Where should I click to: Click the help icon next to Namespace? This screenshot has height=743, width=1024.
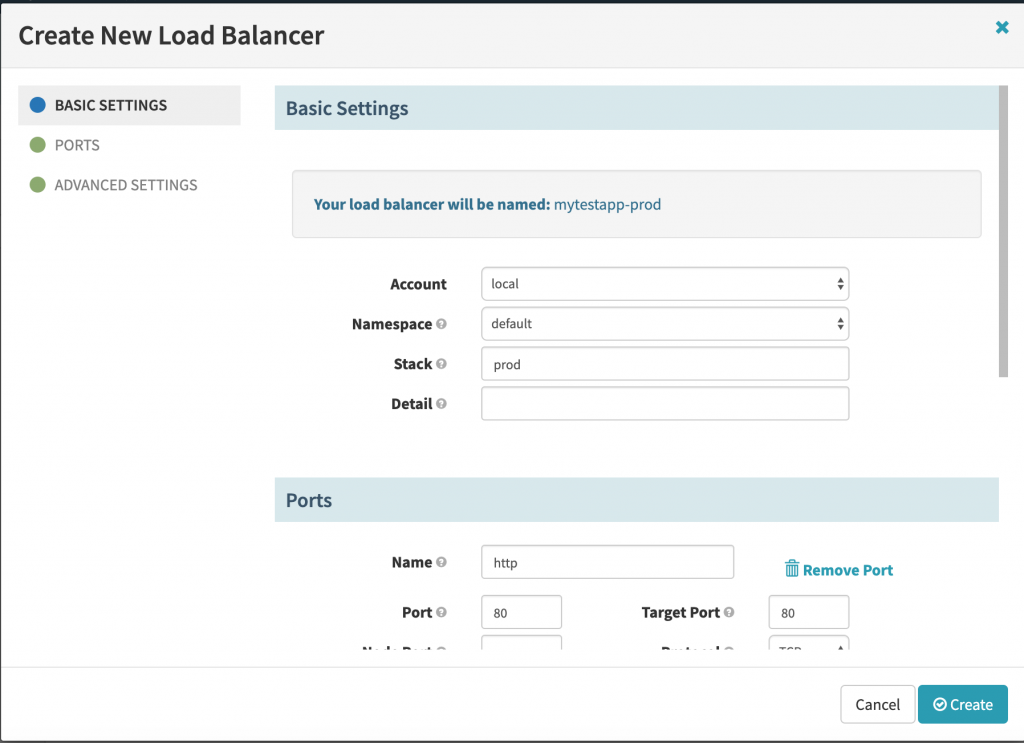pos(442,324)
